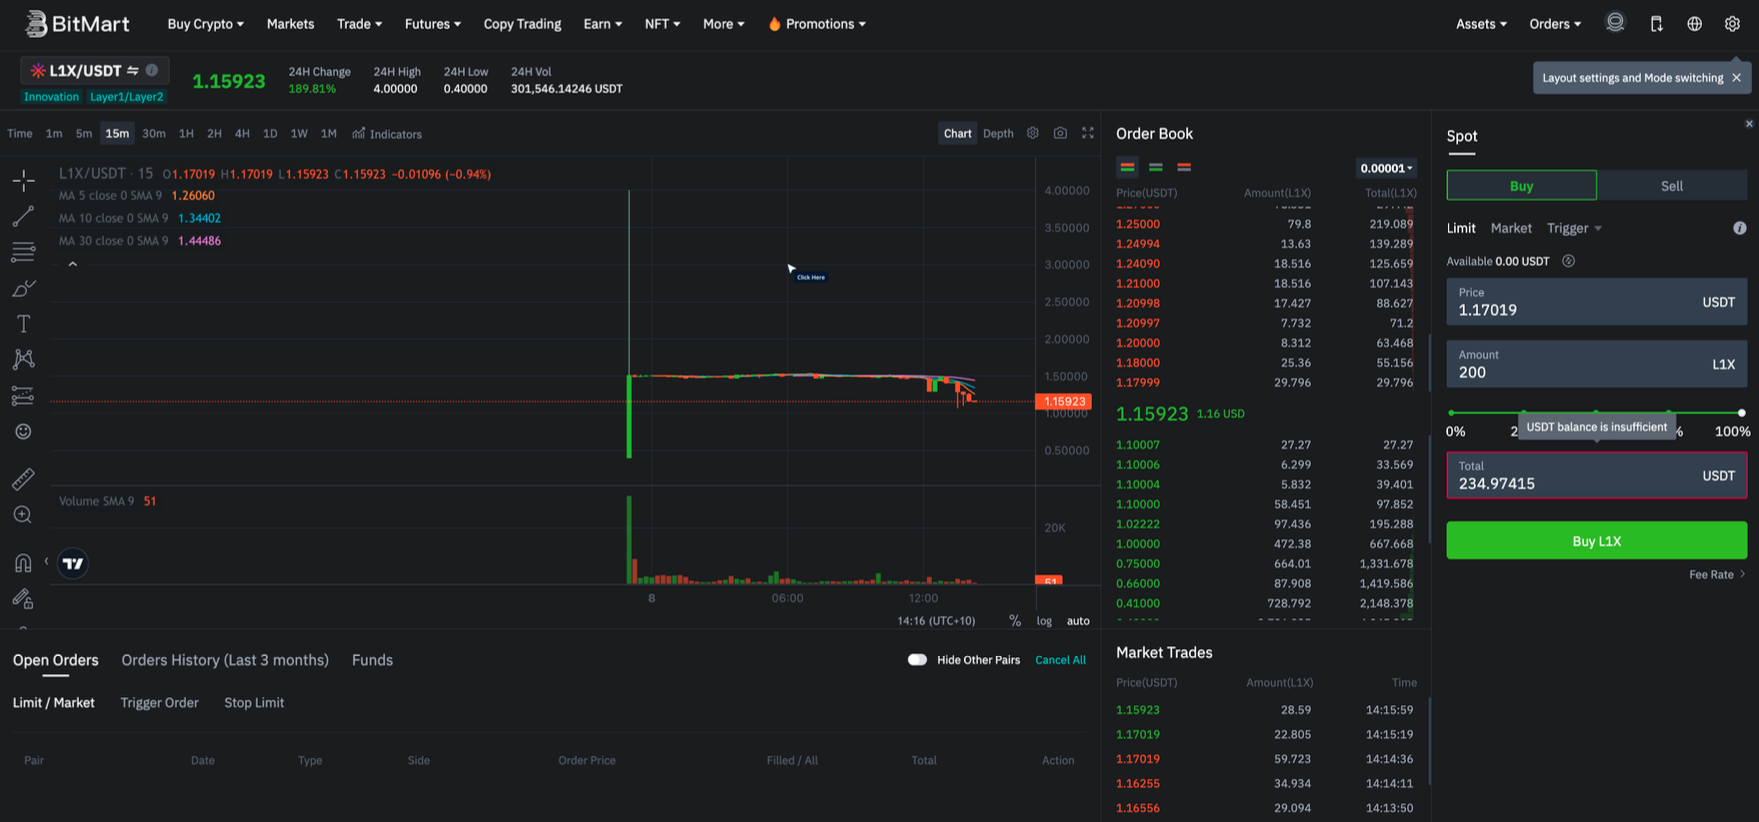Open language globe selector

tap(1694, 24)
